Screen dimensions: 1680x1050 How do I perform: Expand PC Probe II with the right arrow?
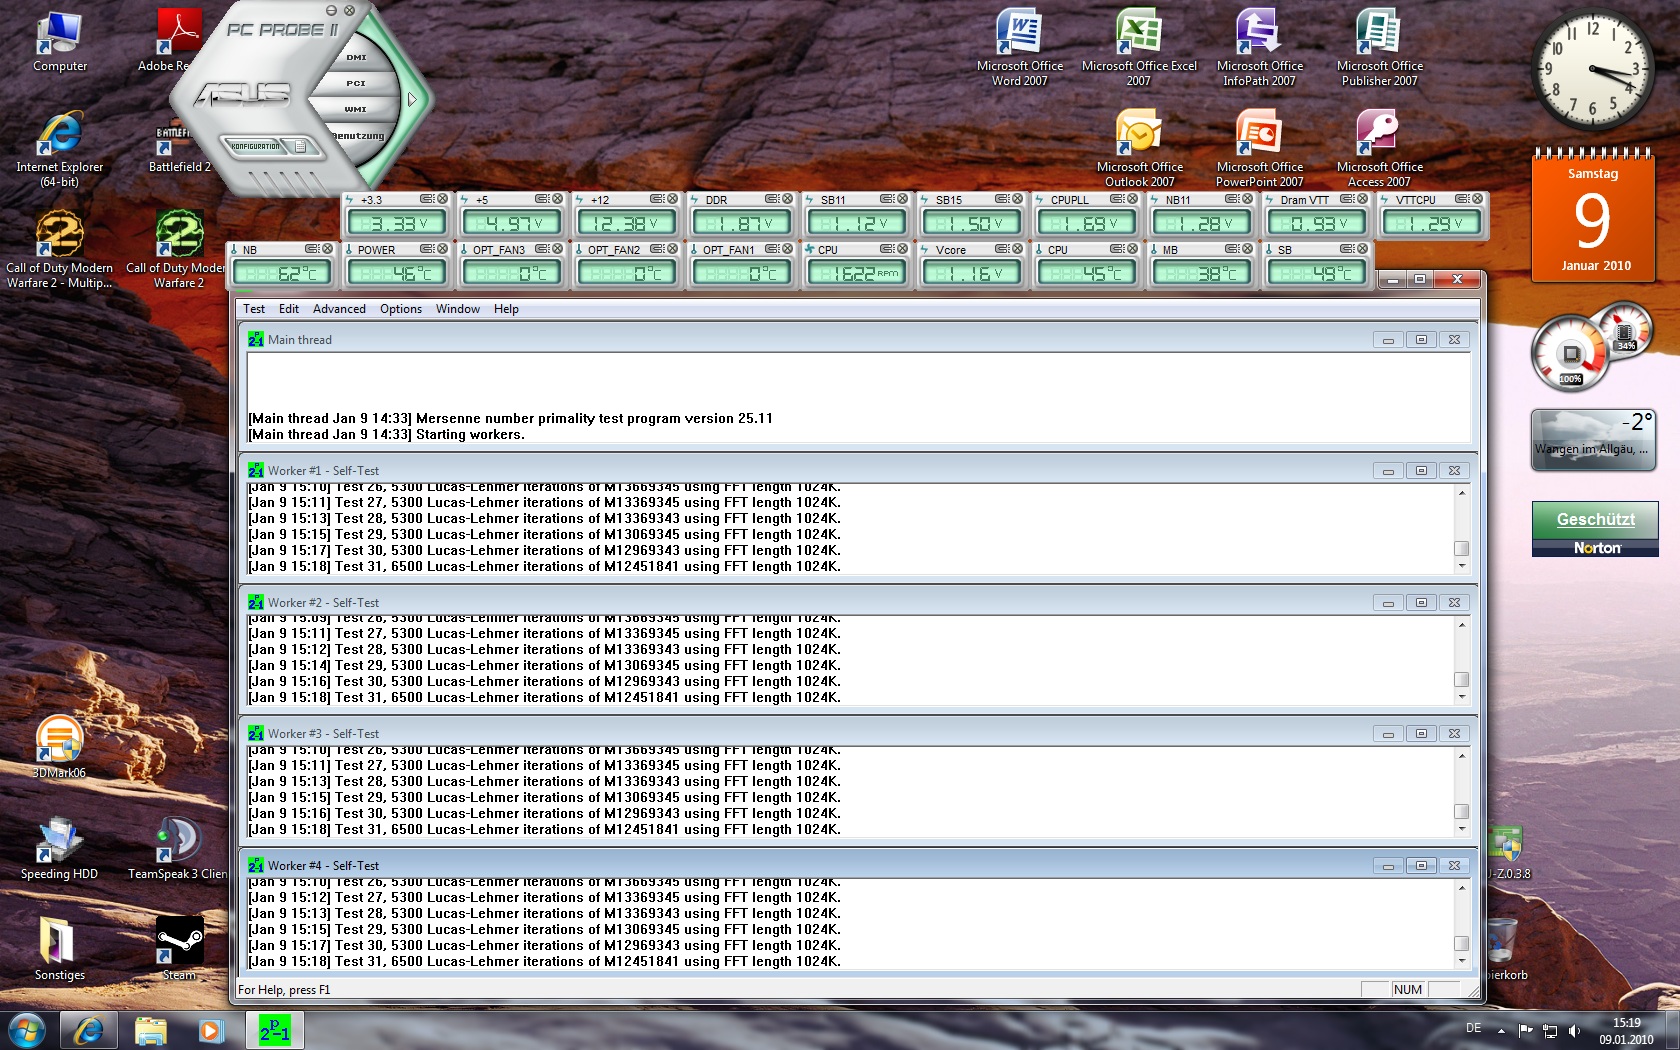[x=411, y=99]
